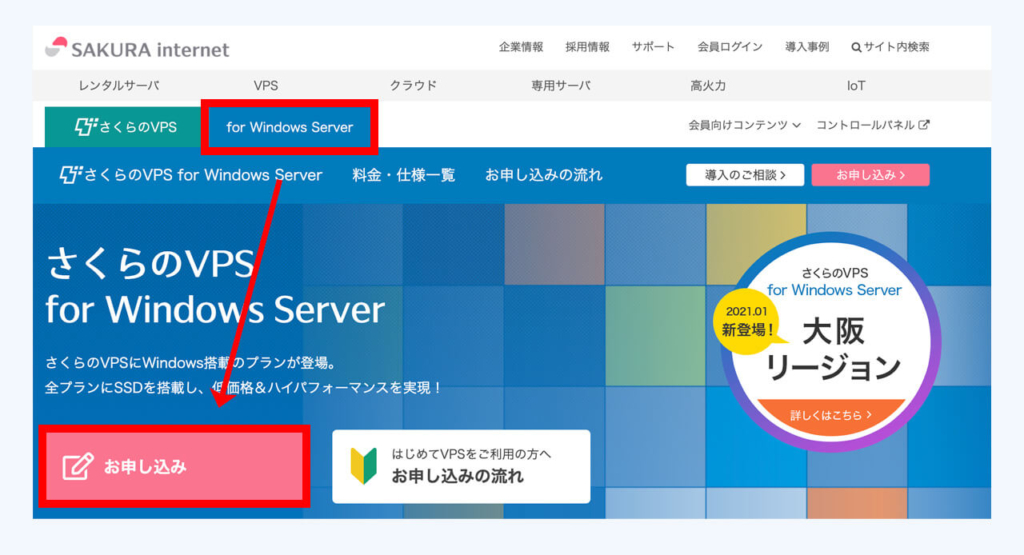Click the SAKURA internet logo
This screenshot has width=1024, height=555.
(137, 48)
